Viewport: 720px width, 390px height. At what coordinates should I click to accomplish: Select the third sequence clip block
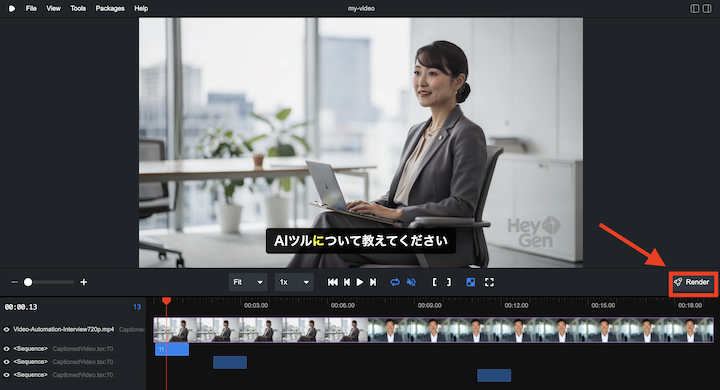point(494,375)
